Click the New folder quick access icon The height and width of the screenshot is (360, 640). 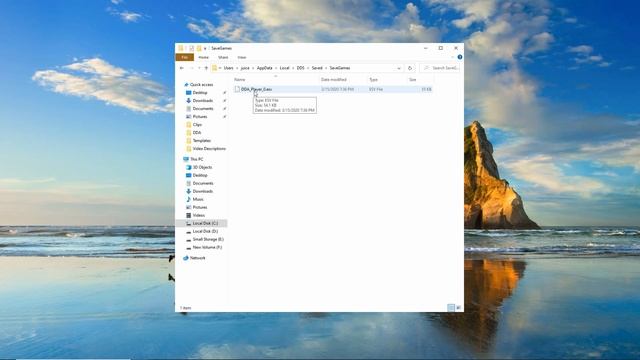pyautogui.click(x=199, y=48)
